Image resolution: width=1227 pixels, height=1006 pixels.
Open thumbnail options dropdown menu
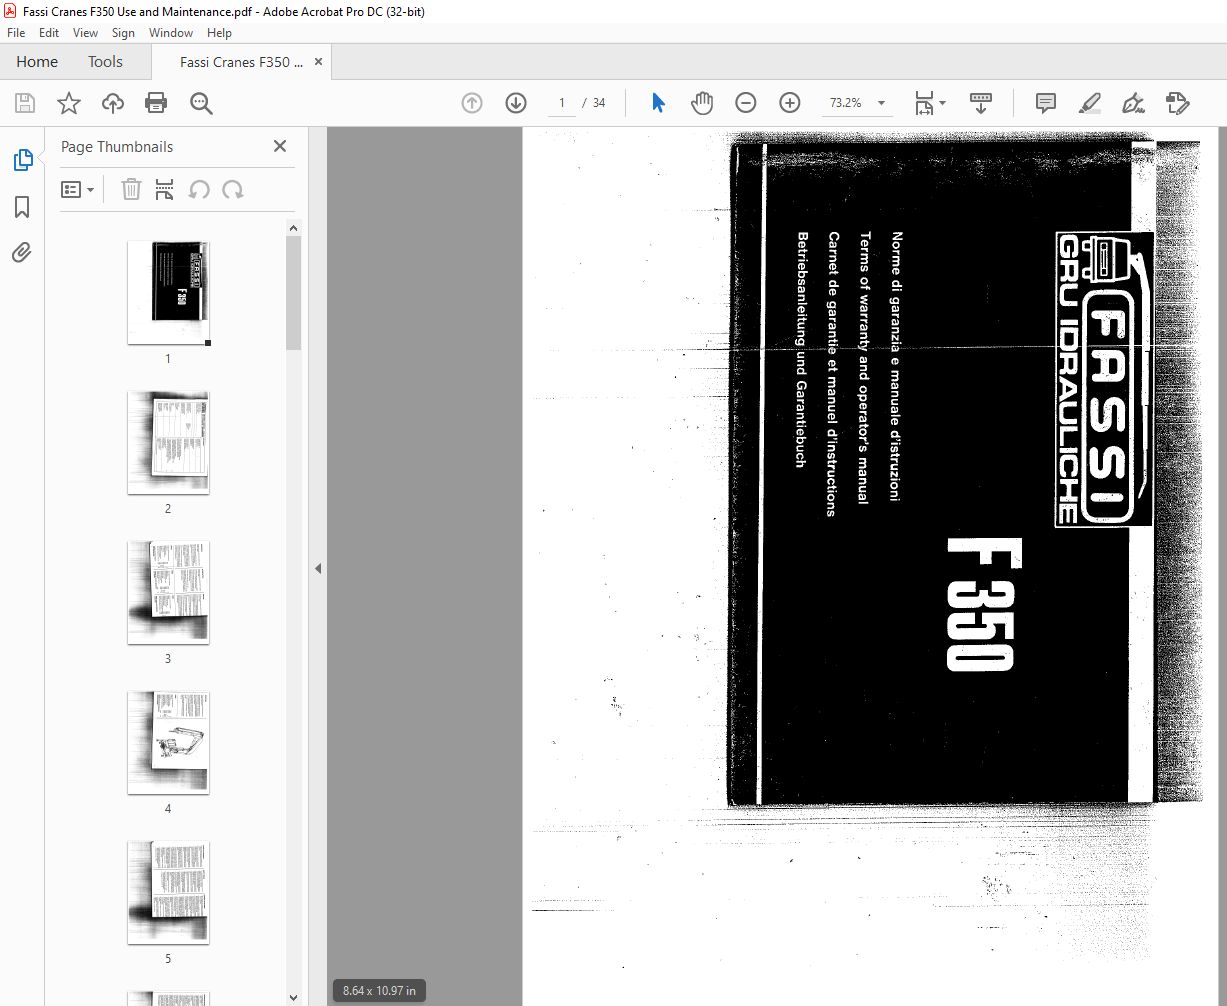tap(78, 189)
